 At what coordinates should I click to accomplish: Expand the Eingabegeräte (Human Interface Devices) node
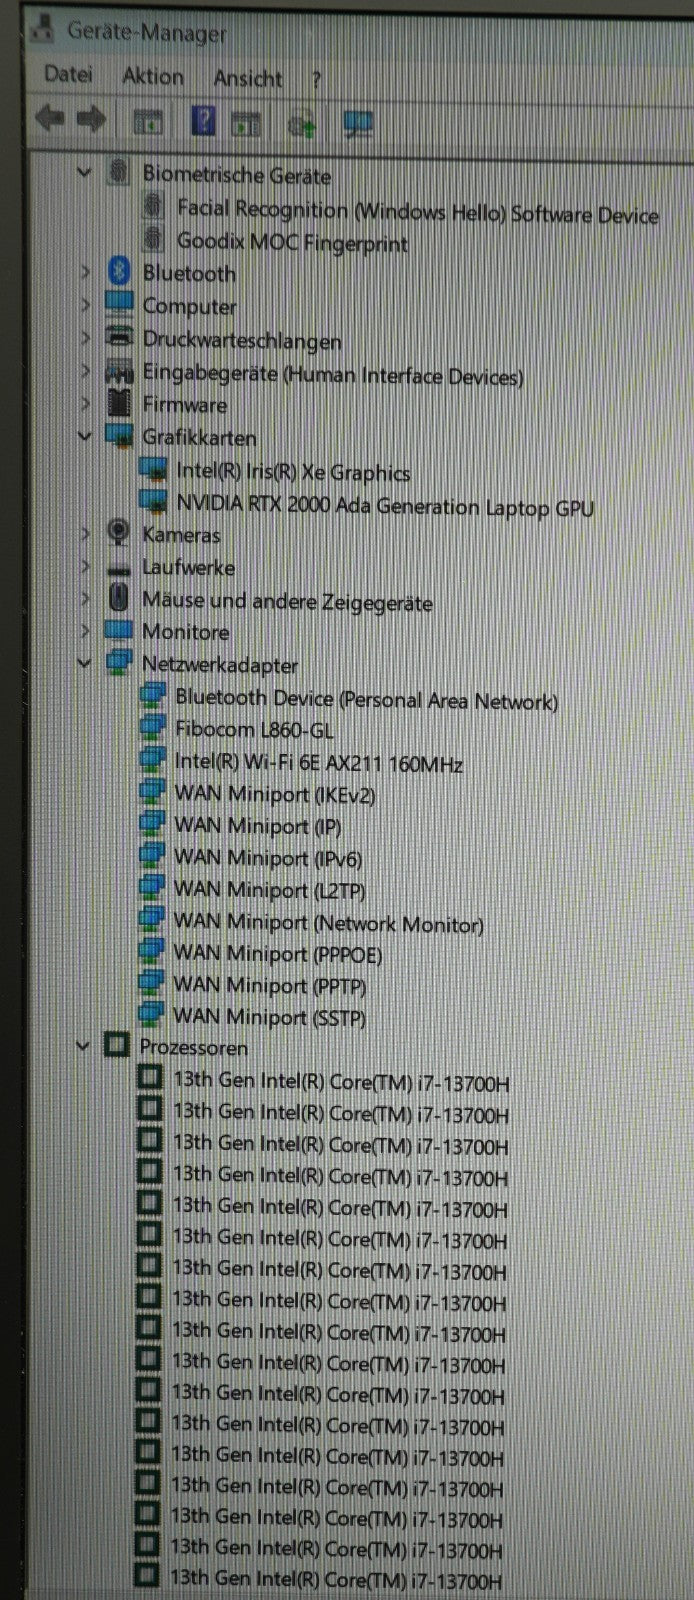pos(85,372)
